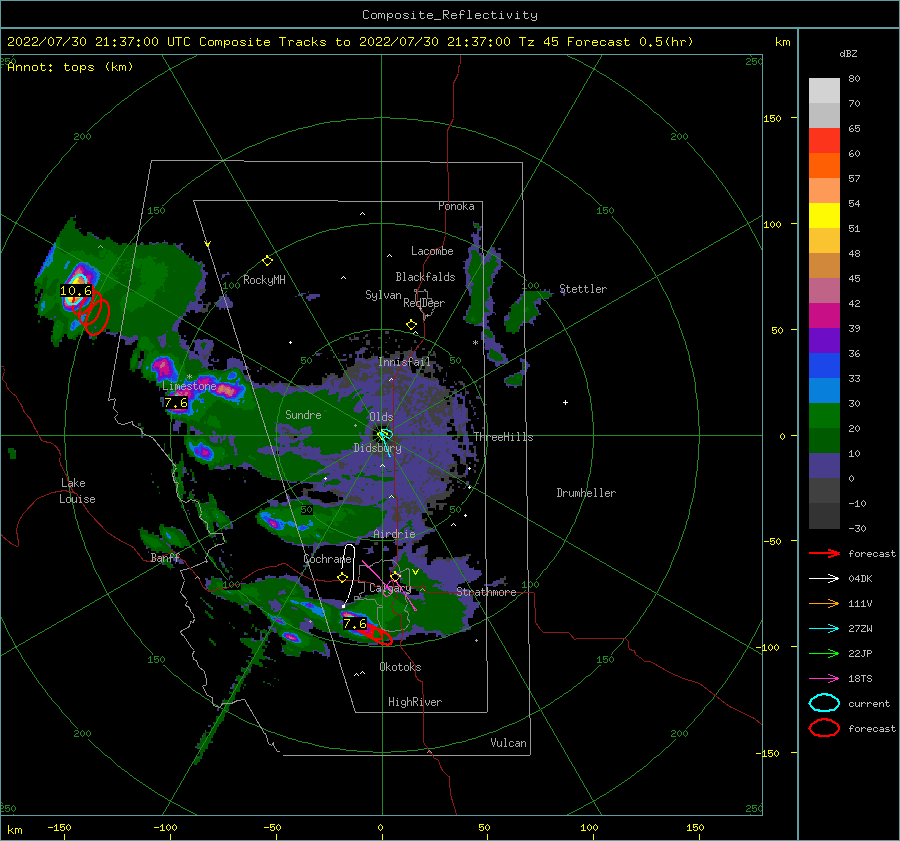Click the Limestone label
This screenshot has width=900, height=841.
point(189,386)
